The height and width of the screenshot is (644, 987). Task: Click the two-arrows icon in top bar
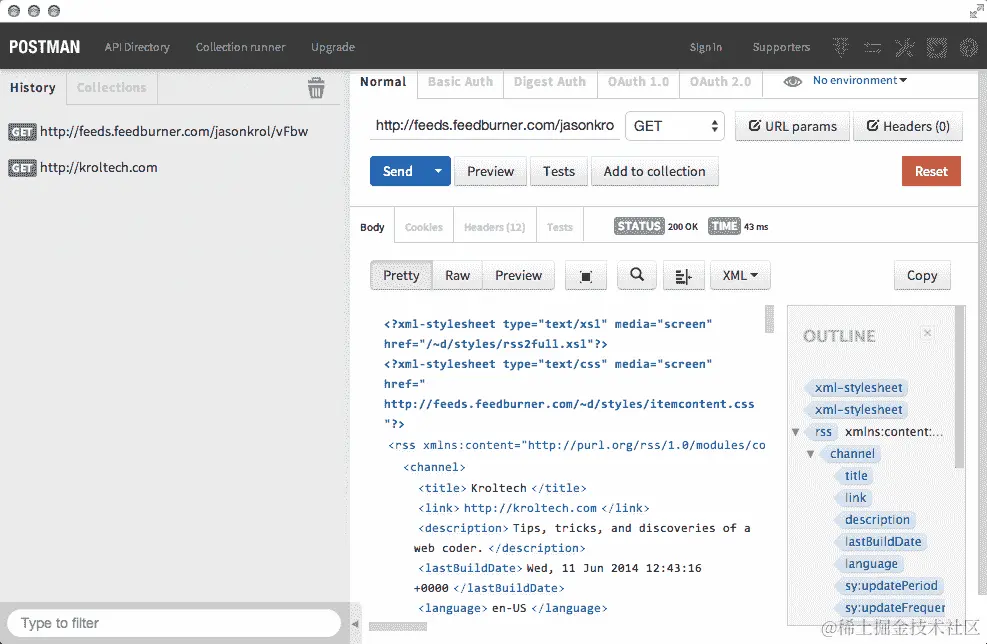tap(872, 47)
